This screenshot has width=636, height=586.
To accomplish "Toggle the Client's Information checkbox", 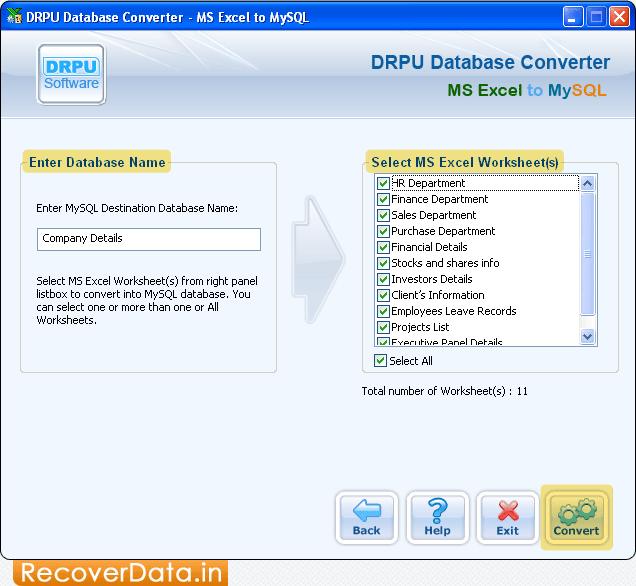I will pos(383,295).
